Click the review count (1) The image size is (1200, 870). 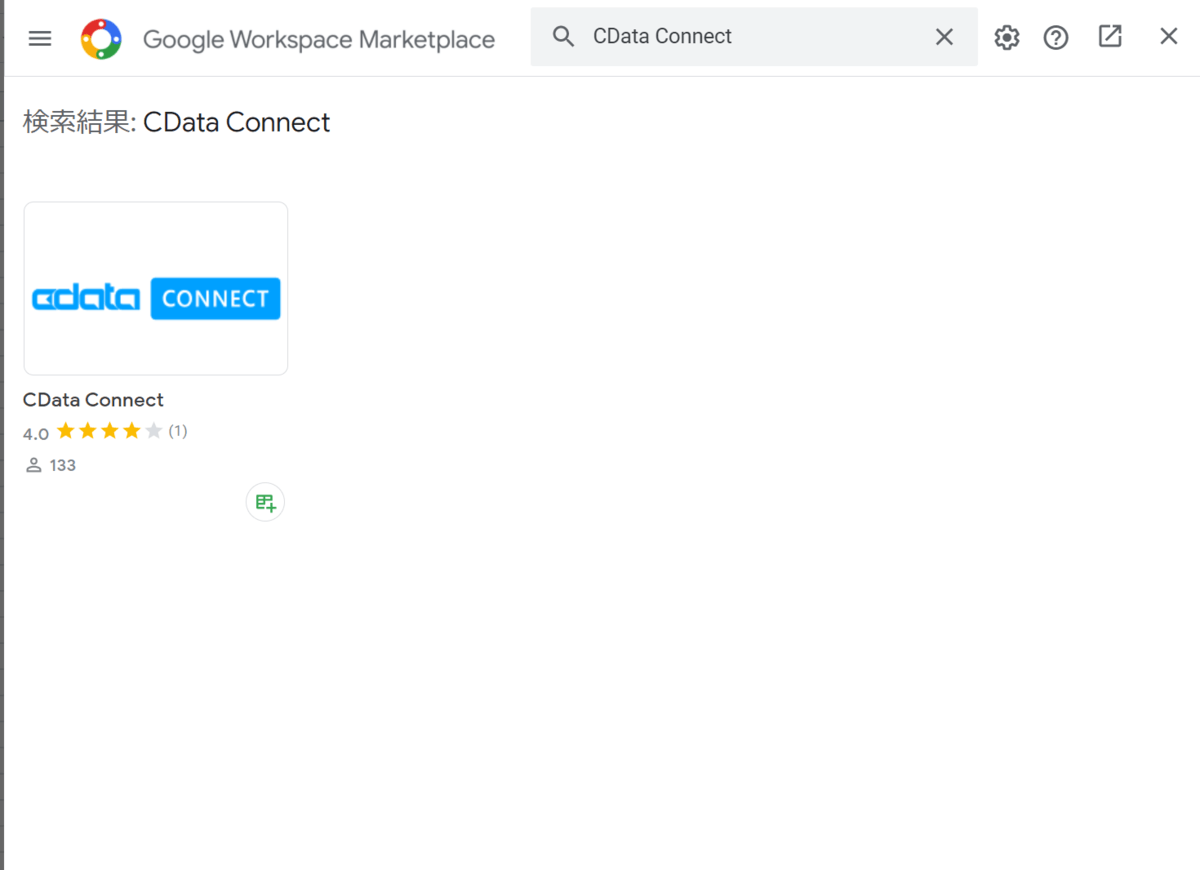[x=178, y=431]
